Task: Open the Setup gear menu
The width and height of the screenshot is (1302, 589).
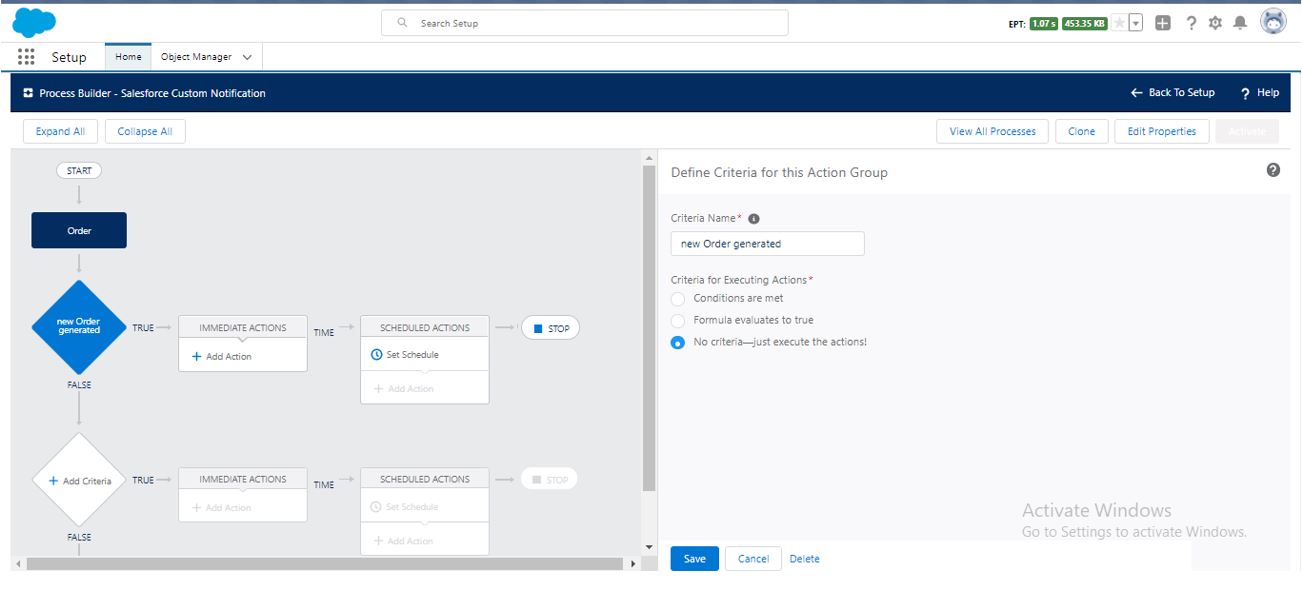Action: pyautogui.click(x=1215, y=23)
